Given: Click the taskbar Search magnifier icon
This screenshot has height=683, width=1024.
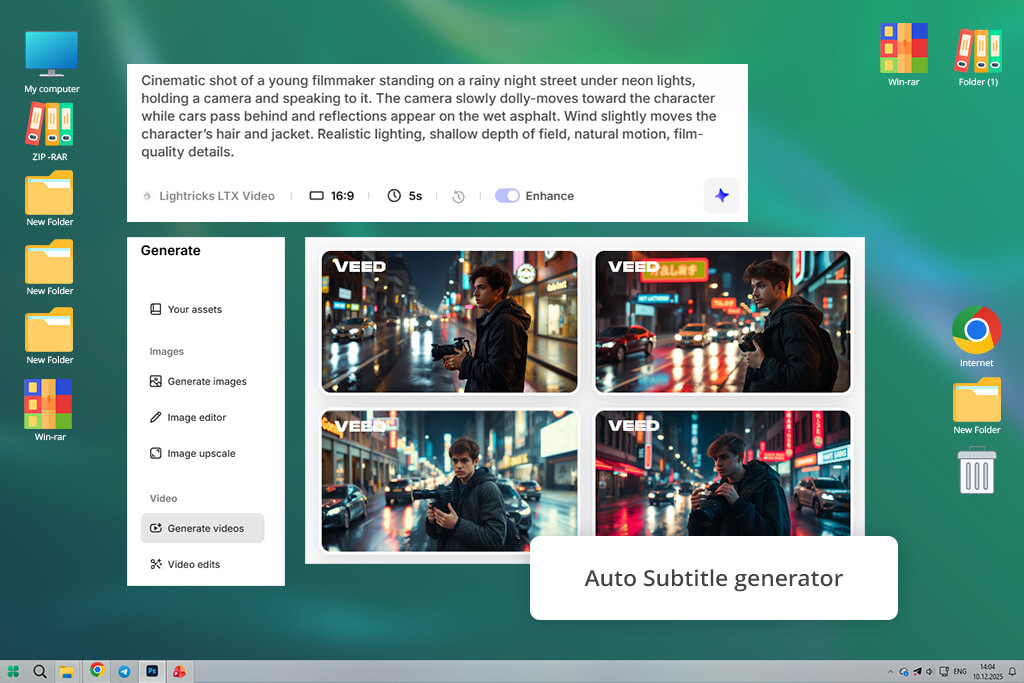Looking at the screenshot, I should (40, 671).
